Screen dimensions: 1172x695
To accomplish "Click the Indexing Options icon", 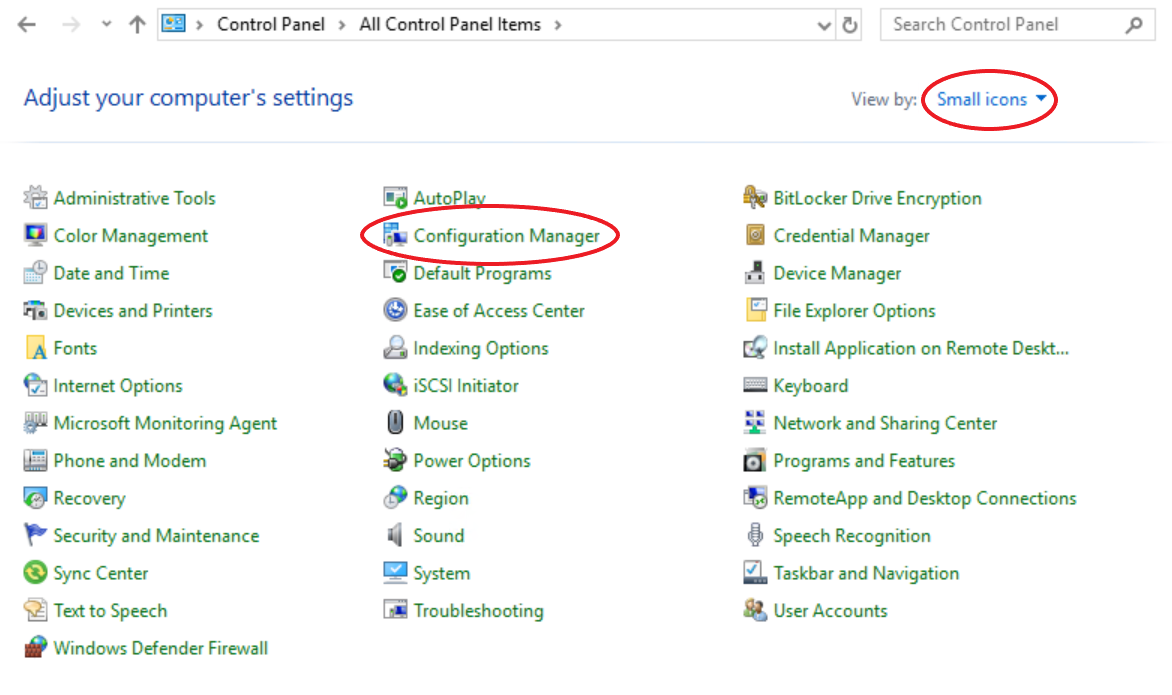I will click(x=395, y=348).
